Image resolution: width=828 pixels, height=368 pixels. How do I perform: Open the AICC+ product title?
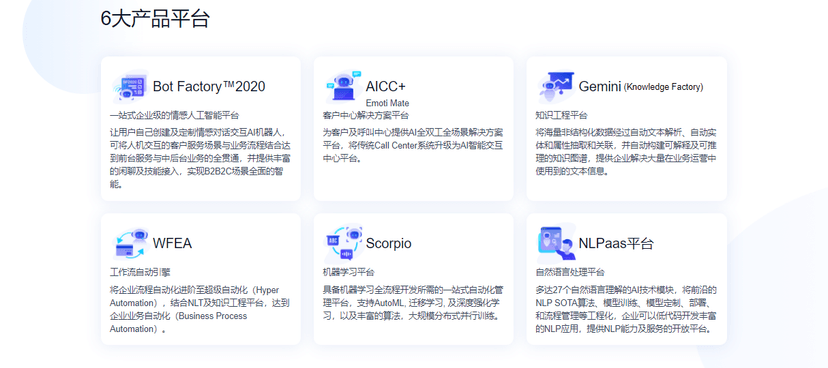pyautogui.click(x=385, y=86)
